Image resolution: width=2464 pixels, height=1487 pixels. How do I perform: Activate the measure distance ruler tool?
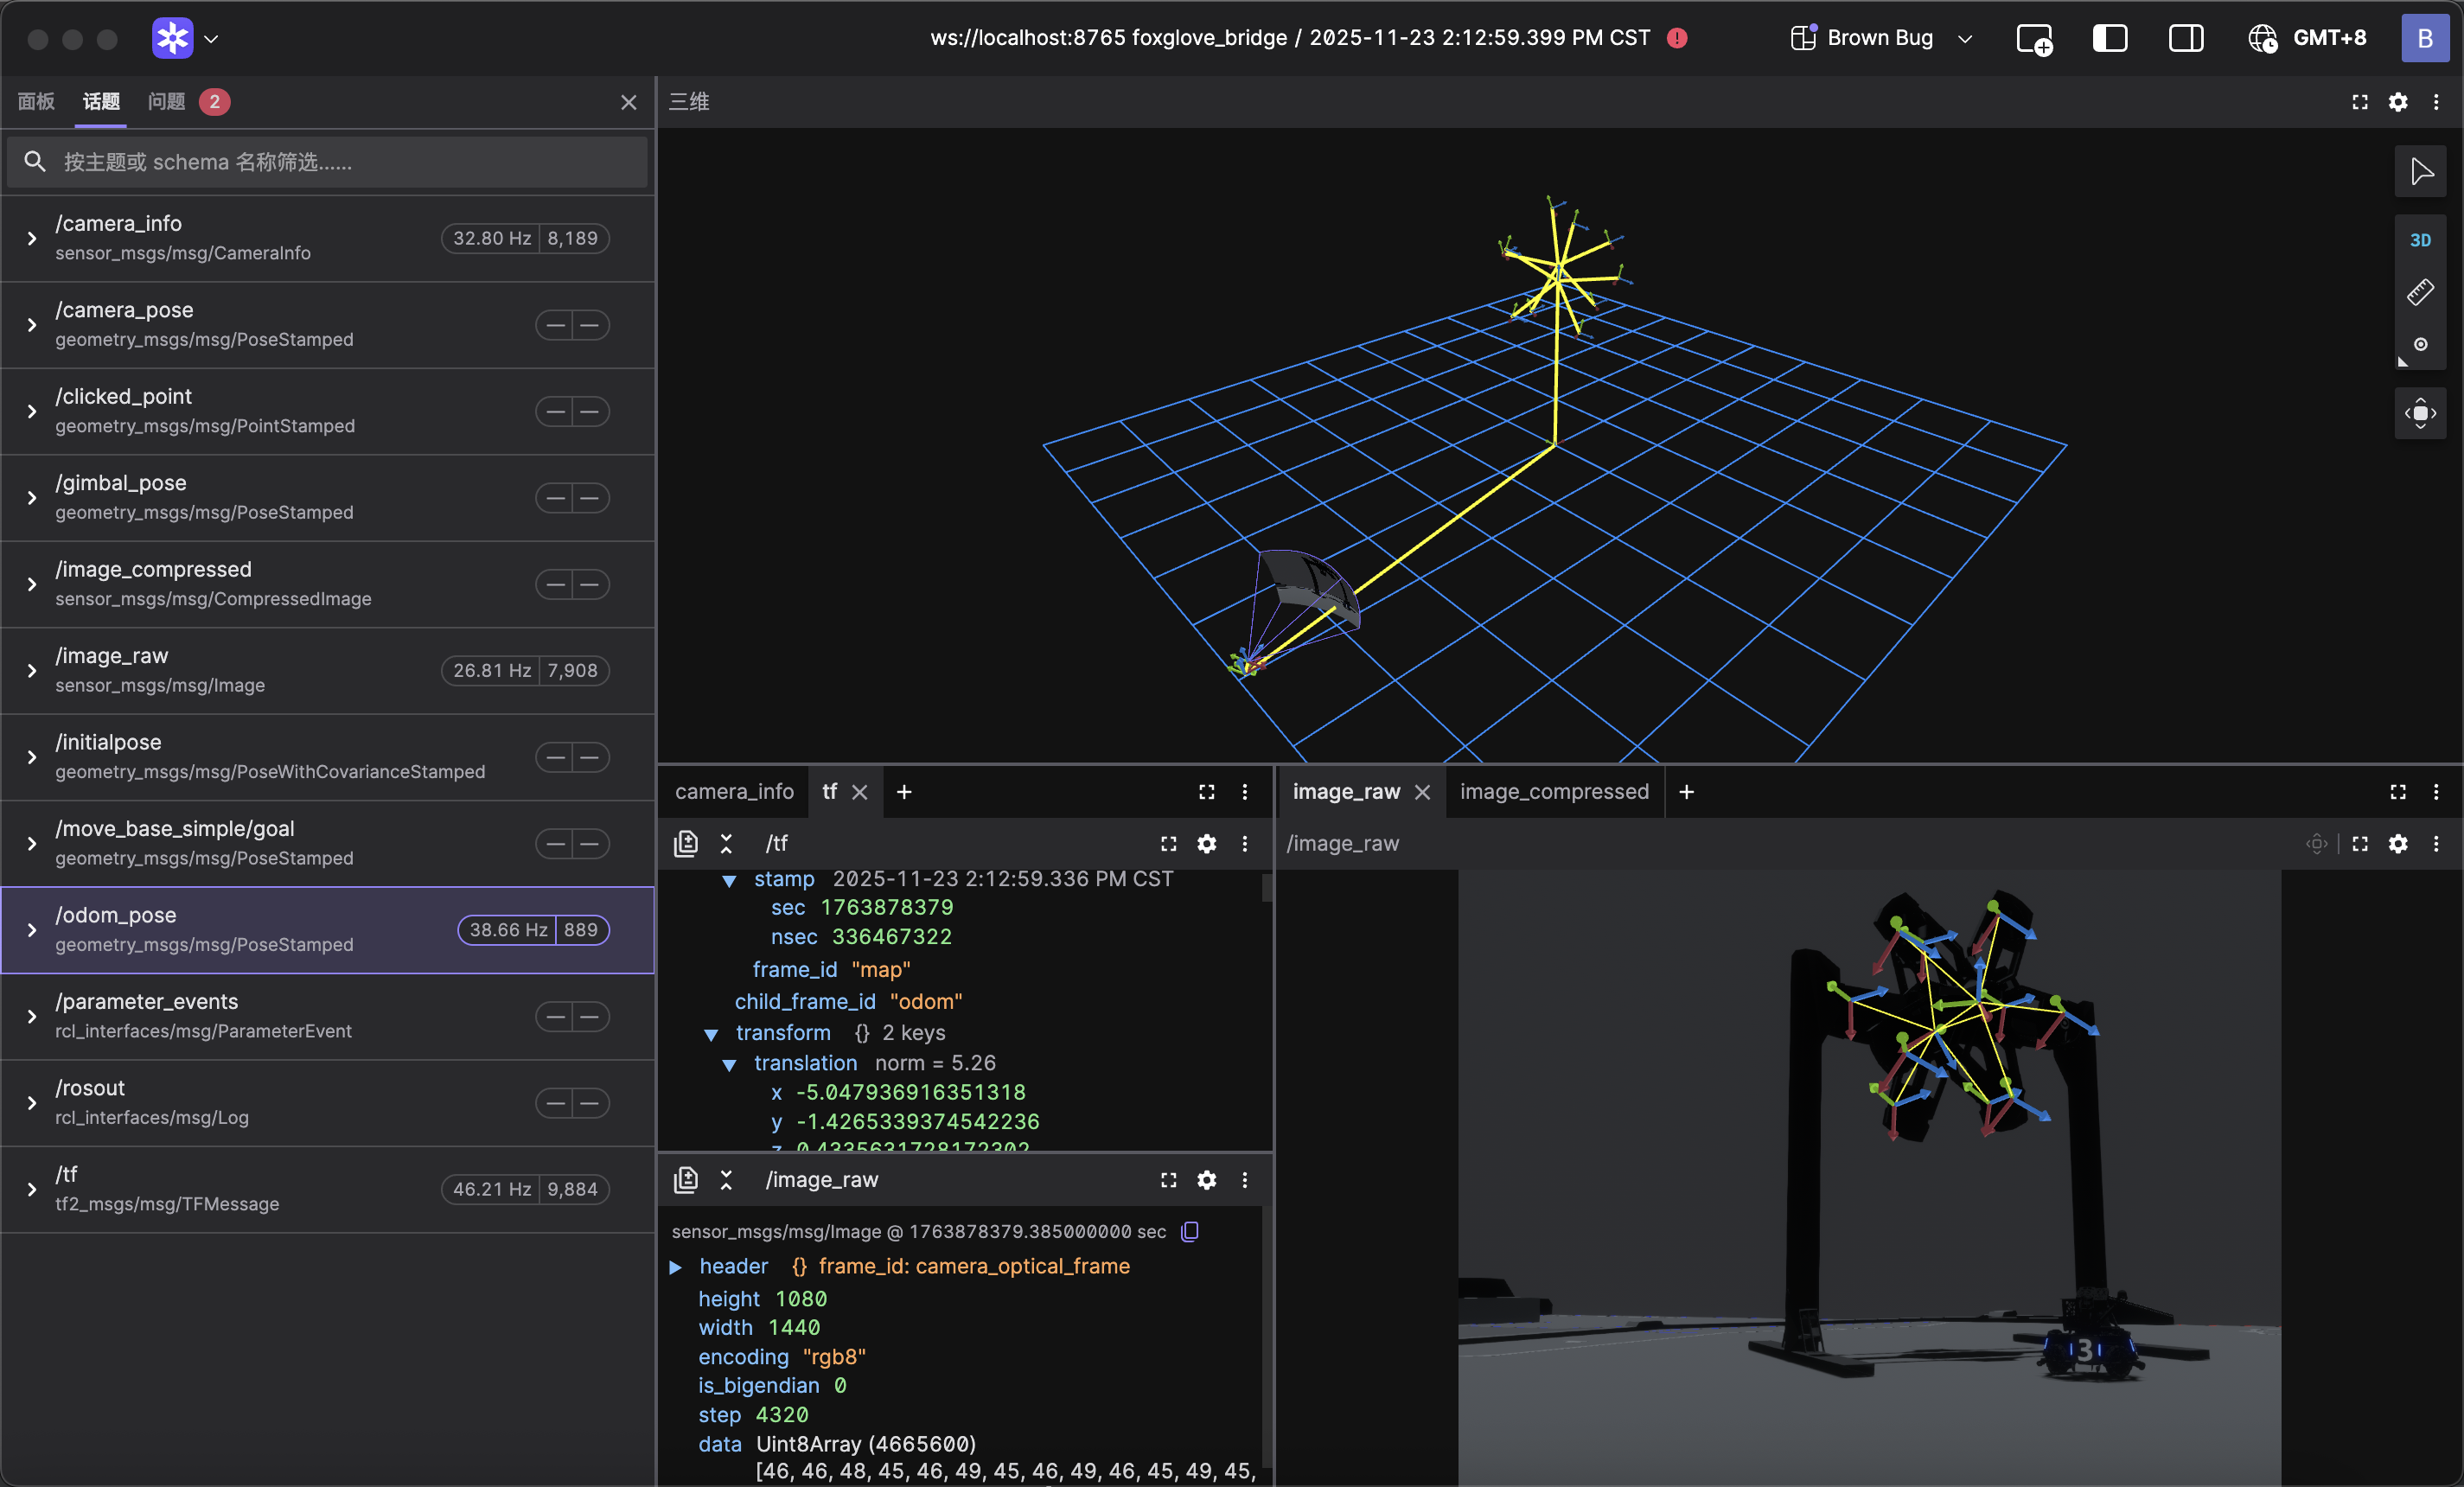coord(2421,292)
